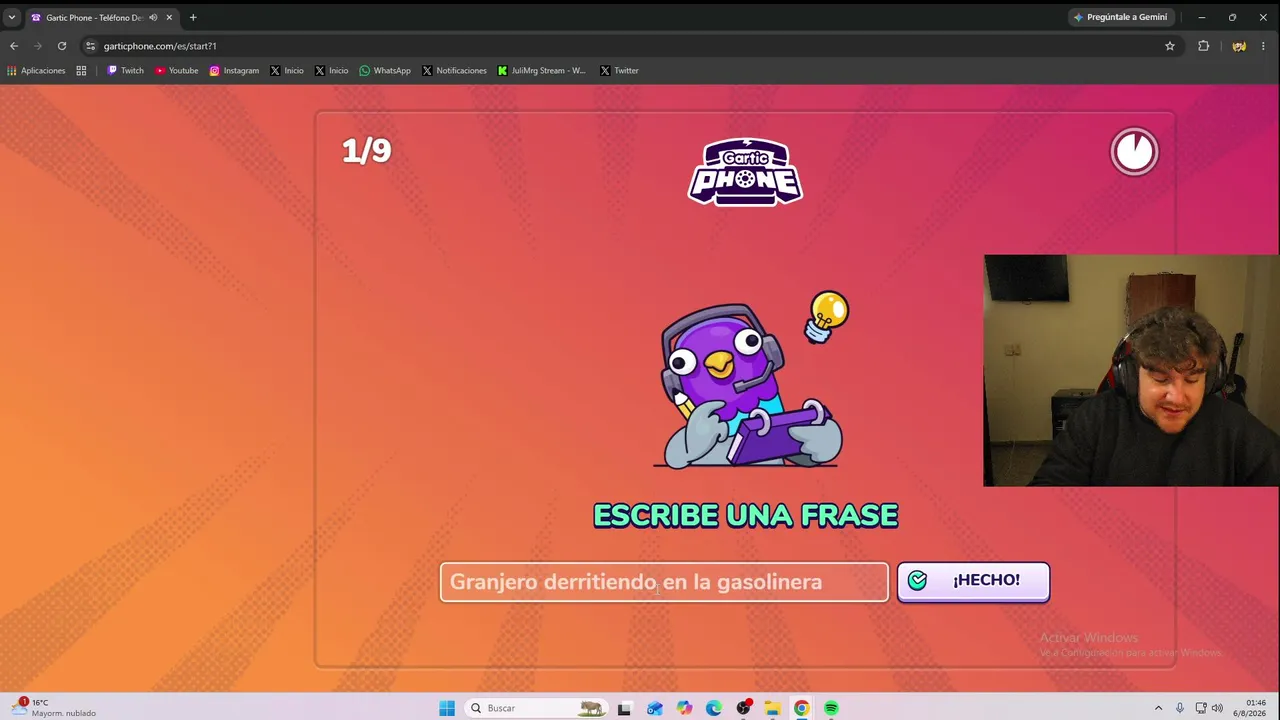The height and width of the screenshot is (720, 1280).
Task: Open the Instagram bookmark
Action: (x=234, y=71)
